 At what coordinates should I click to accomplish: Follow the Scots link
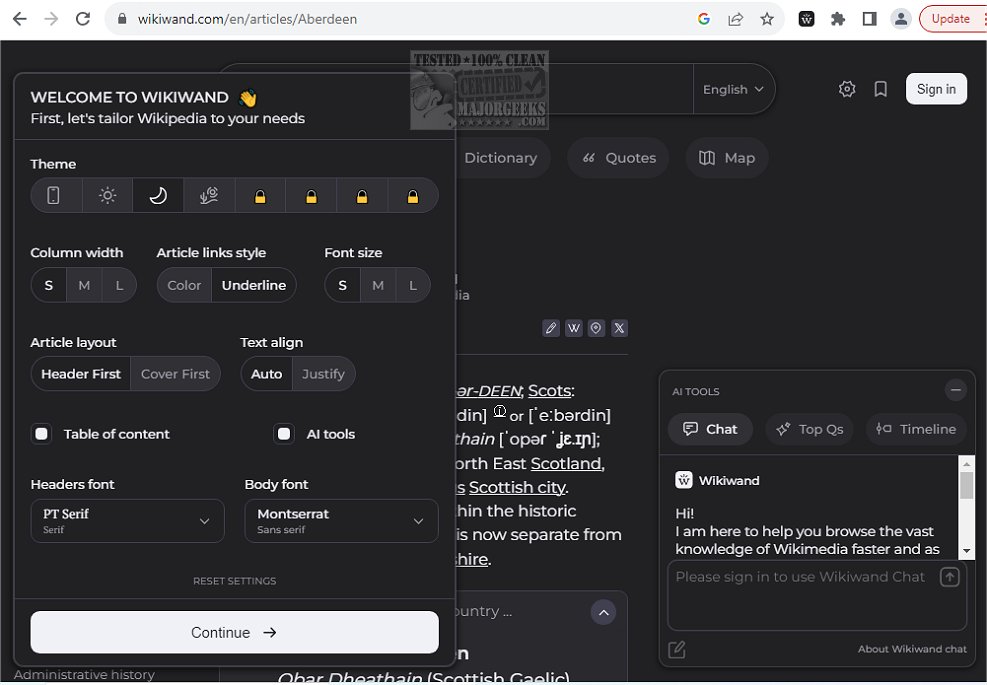click(549, 390)
